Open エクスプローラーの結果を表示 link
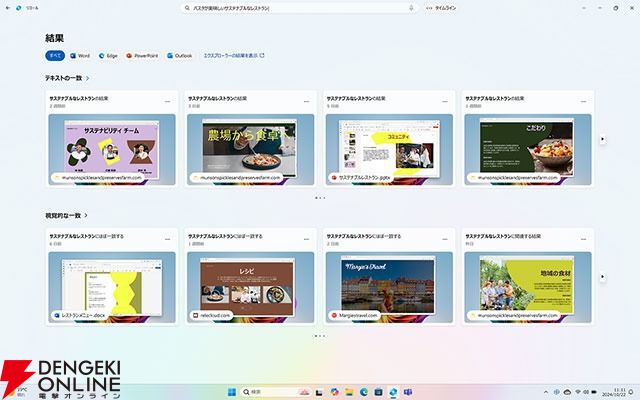640x400 pixels. [x=234, y=56]
